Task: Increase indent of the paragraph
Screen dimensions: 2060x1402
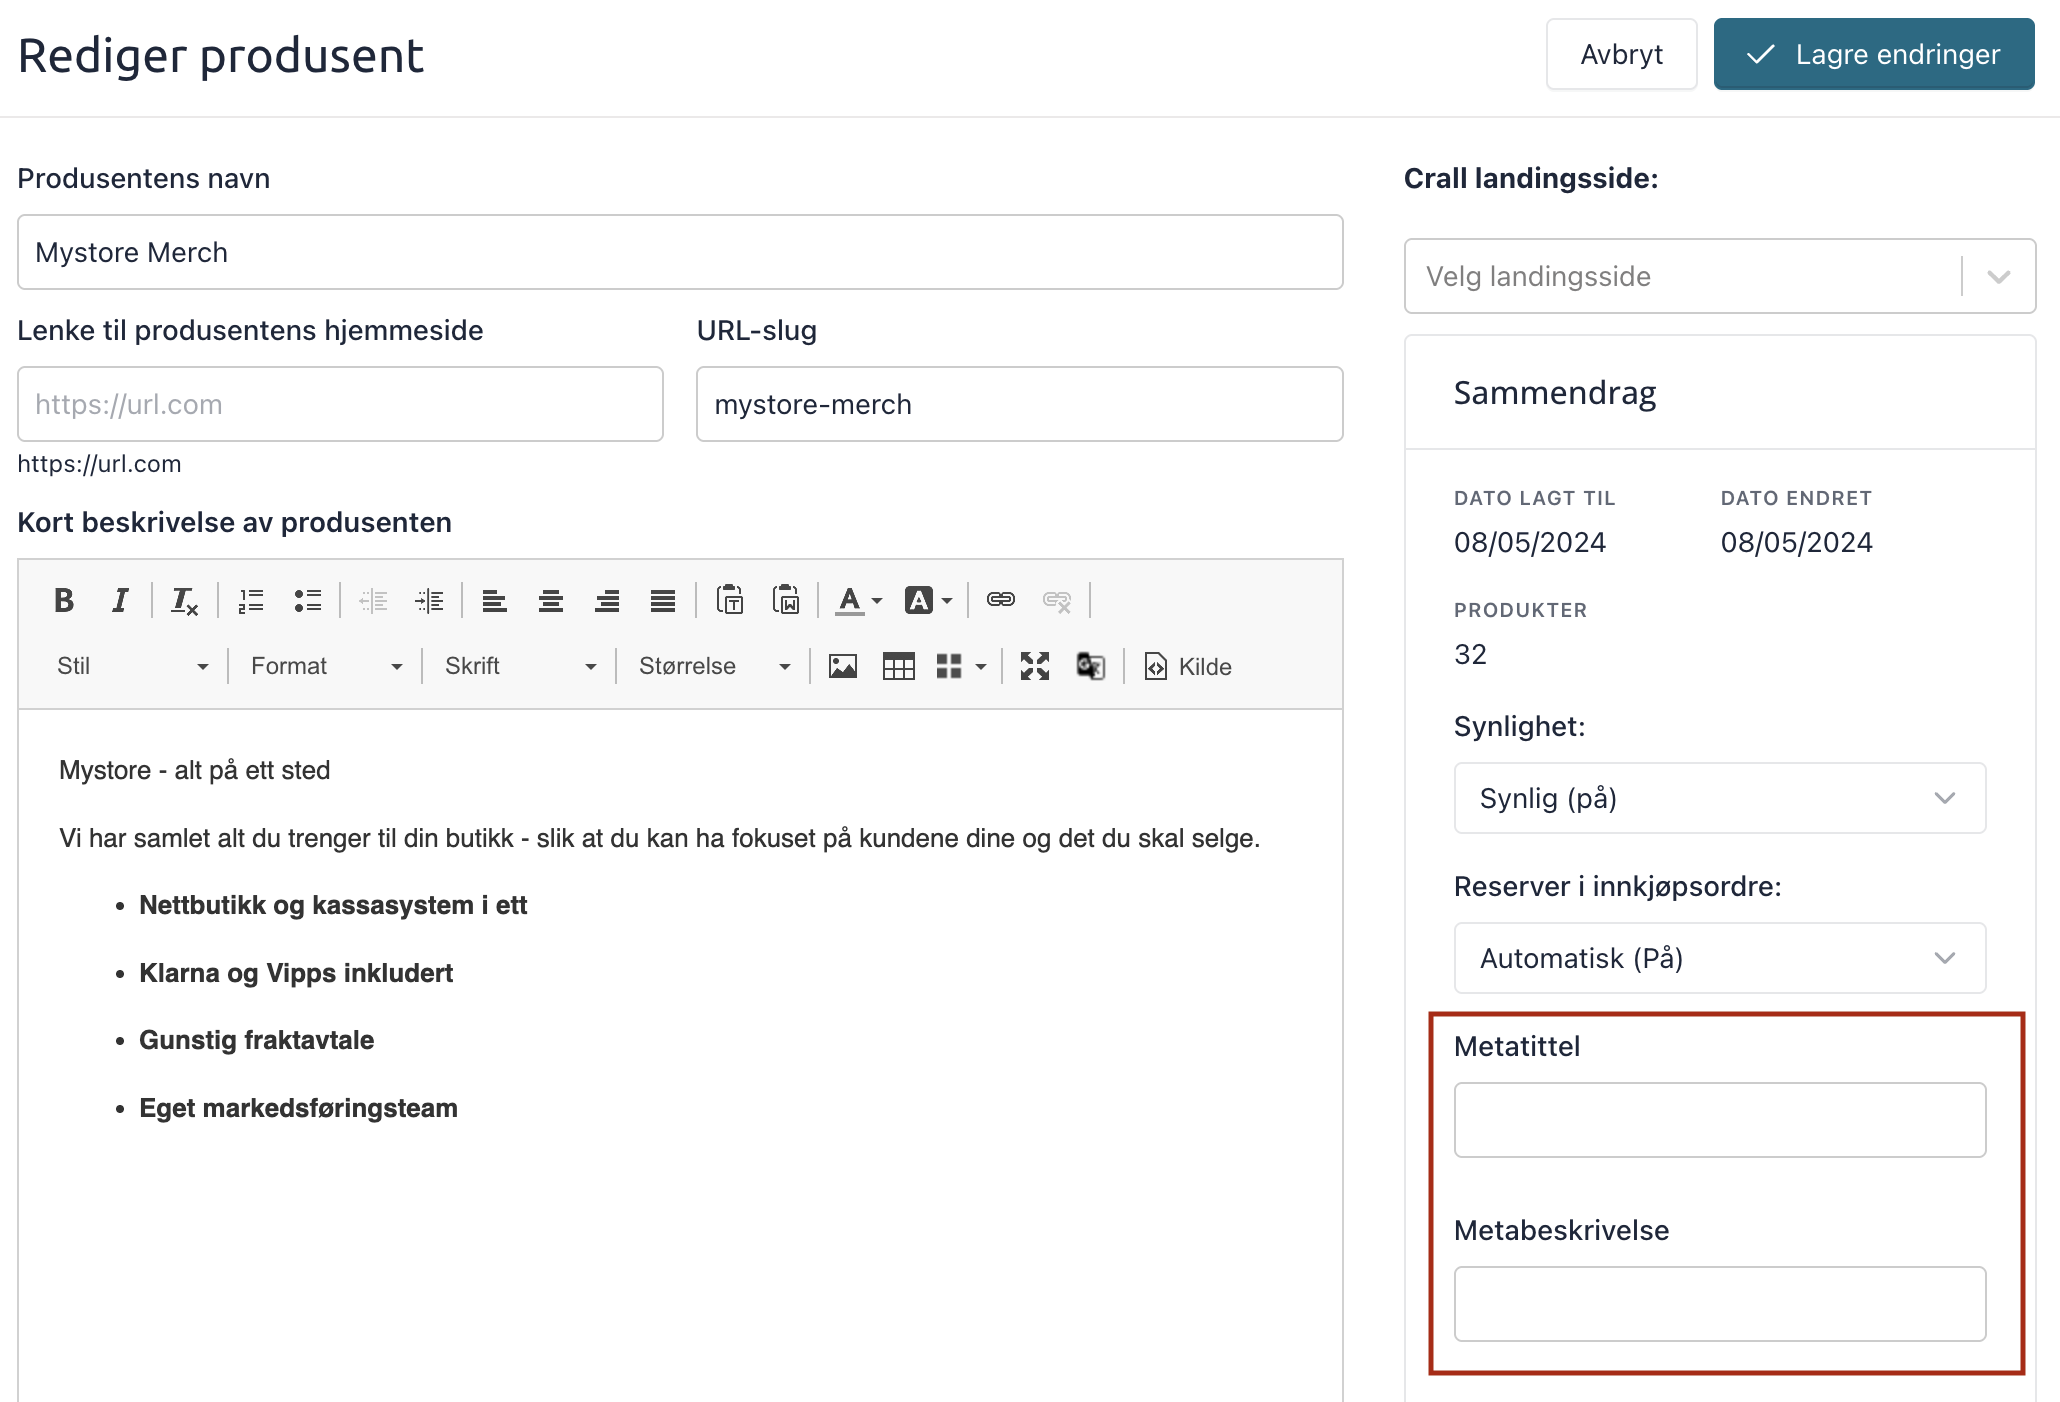Action: (x=429, y=600)
